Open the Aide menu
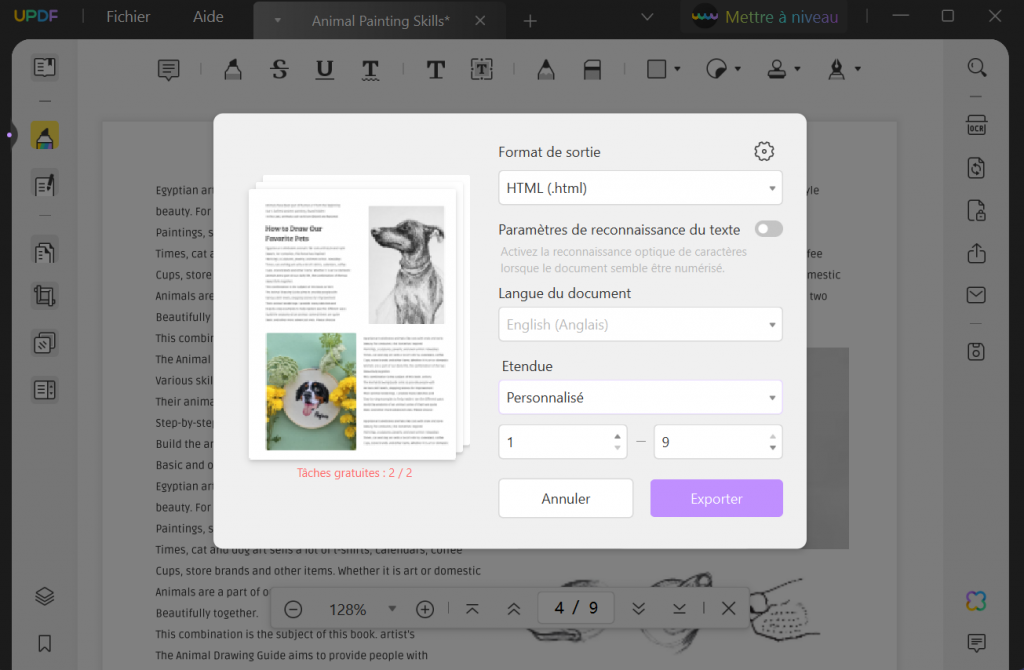This screenshot has height=670, width=1024. 208,17
